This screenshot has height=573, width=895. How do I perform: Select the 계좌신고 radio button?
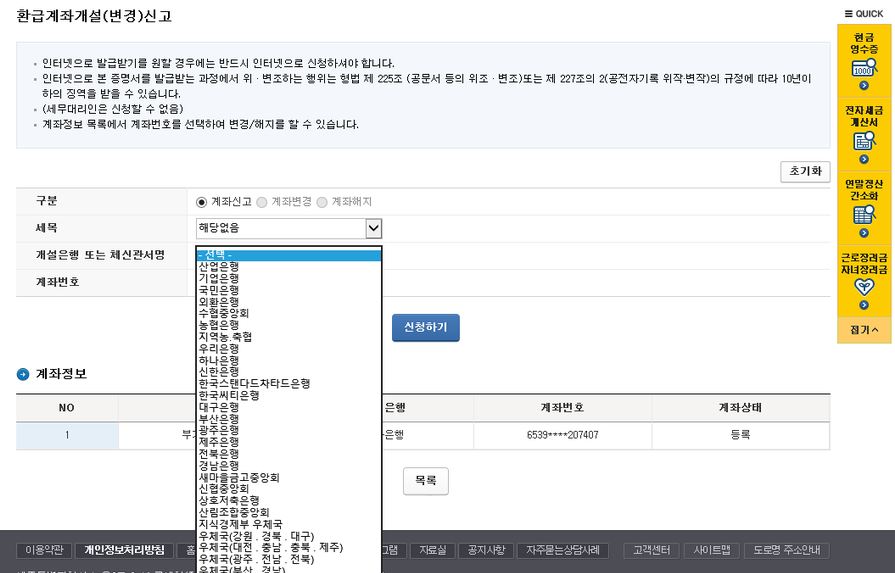coord(202,201)
